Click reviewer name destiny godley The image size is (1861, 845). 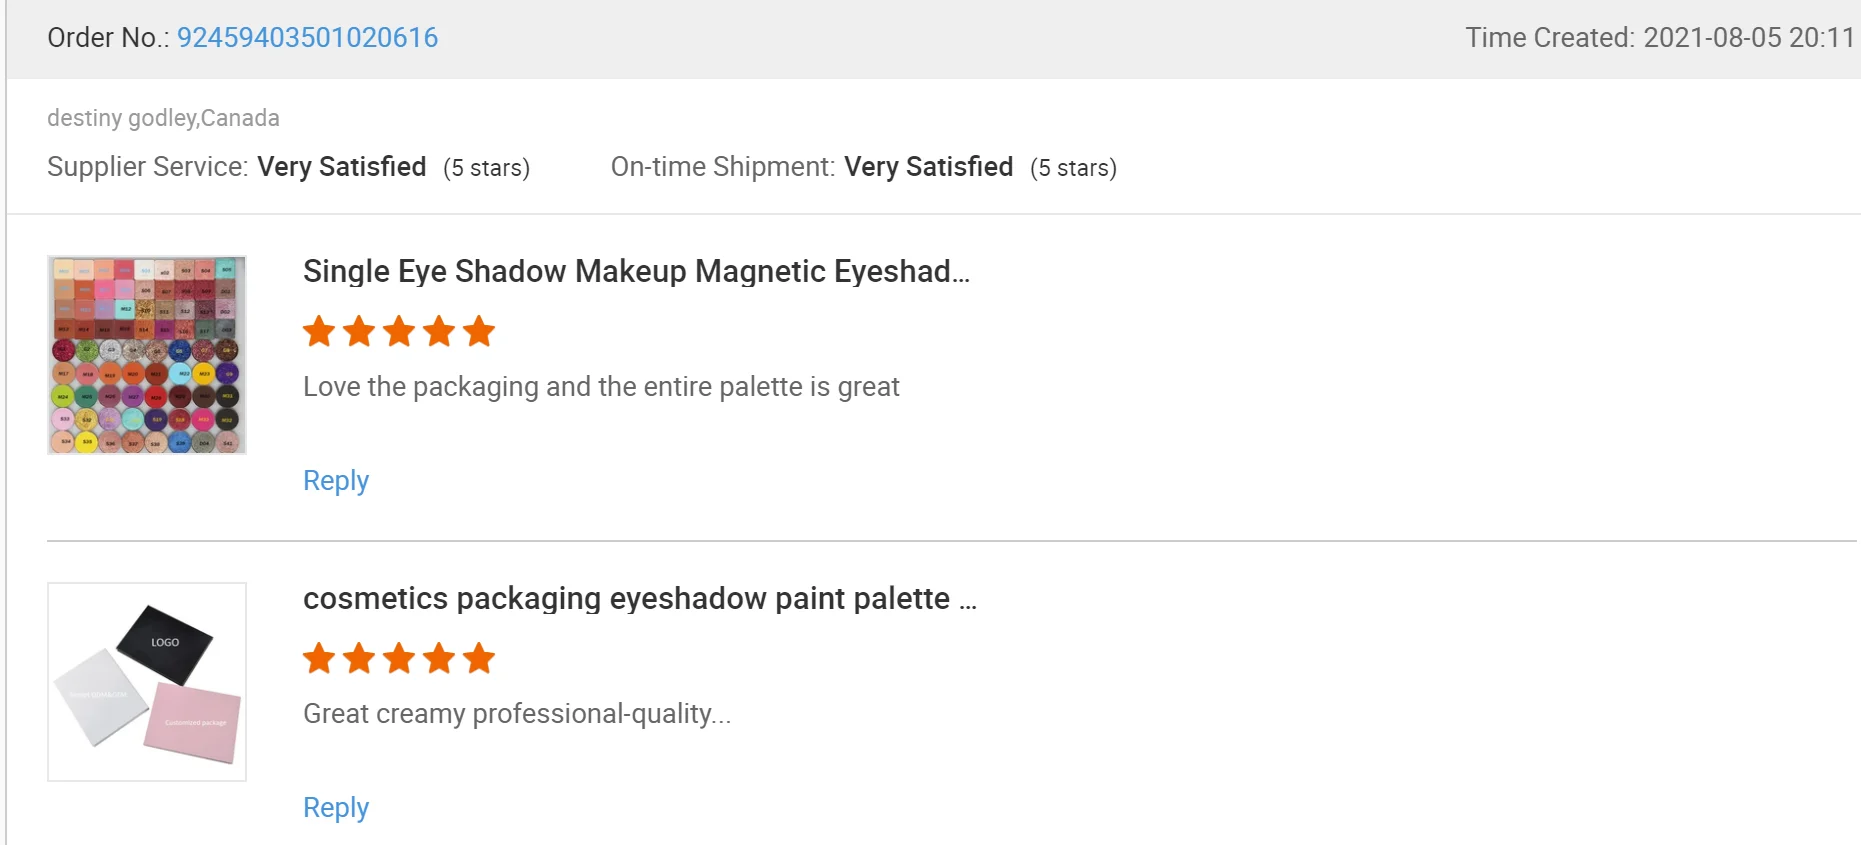click(x=121, y=118)
